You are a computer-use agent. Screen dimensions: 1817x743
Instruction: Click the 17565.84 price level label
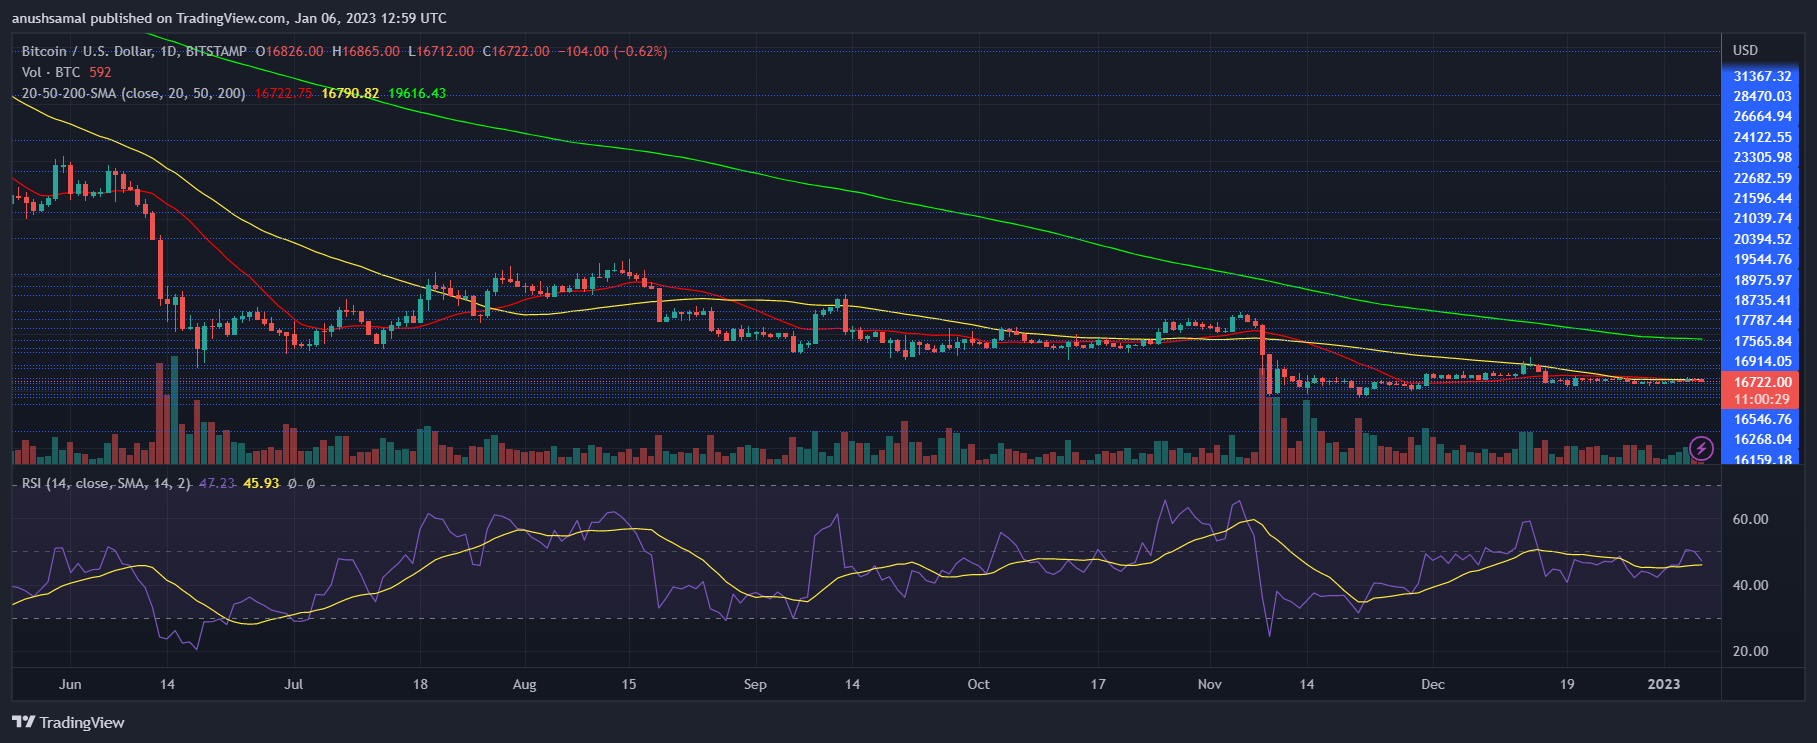pos(1762,341)
